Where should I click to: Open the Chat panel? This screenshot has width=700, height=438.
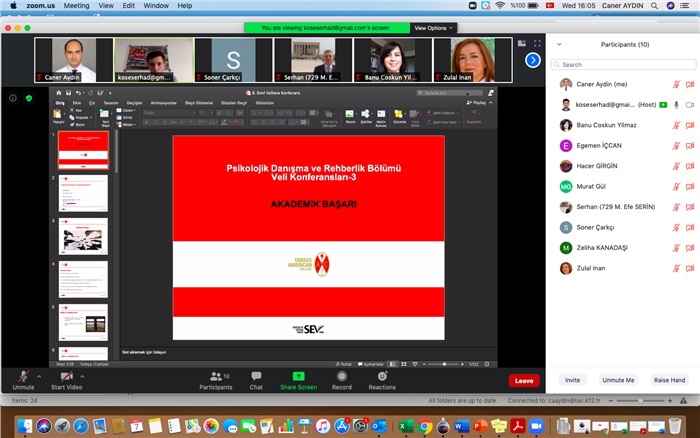(256, 380)
